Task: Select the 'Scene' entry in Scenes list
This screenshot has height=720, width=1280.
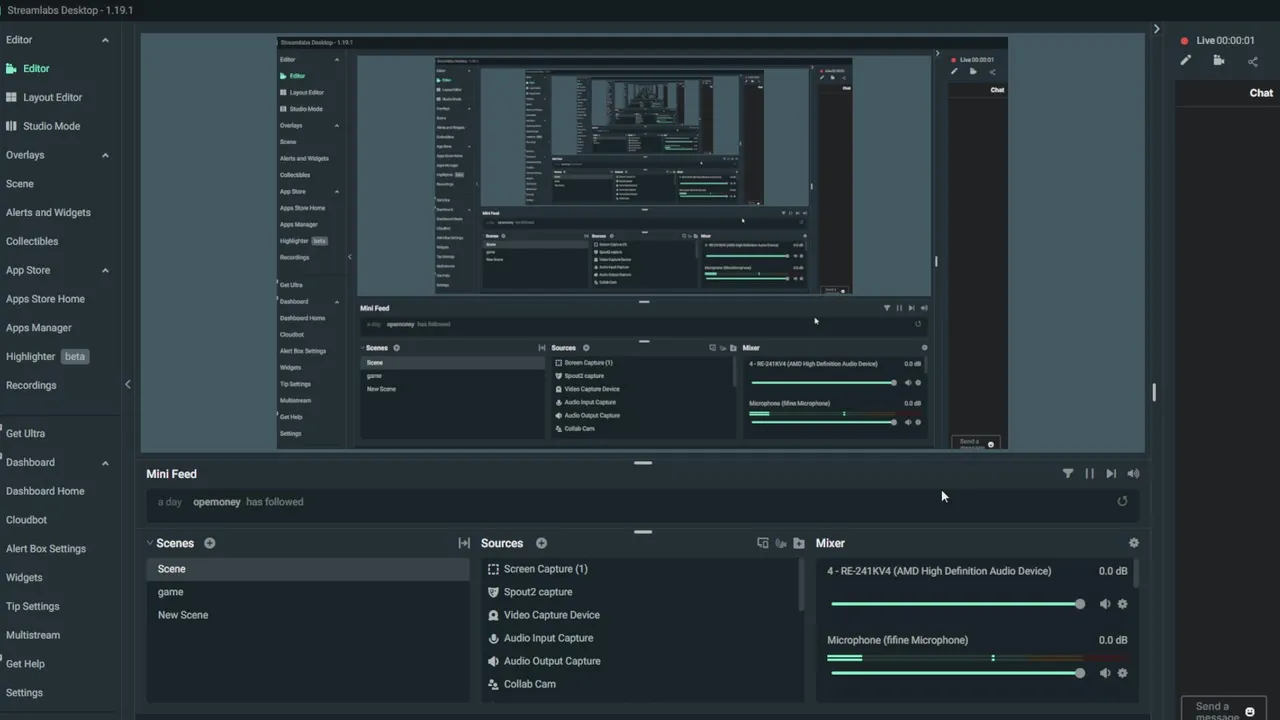Action: point(308,569)
